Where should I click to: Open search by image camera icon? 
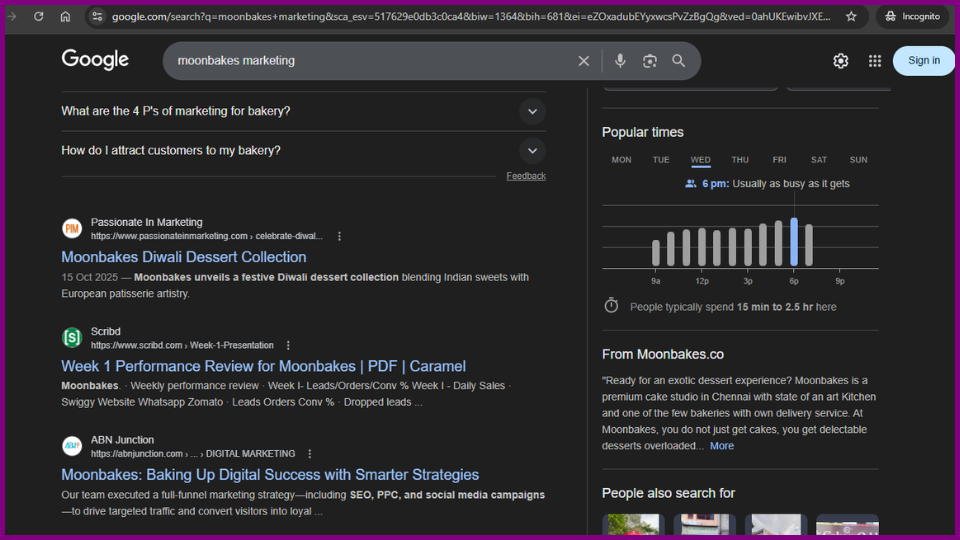(x=650, y=61)
